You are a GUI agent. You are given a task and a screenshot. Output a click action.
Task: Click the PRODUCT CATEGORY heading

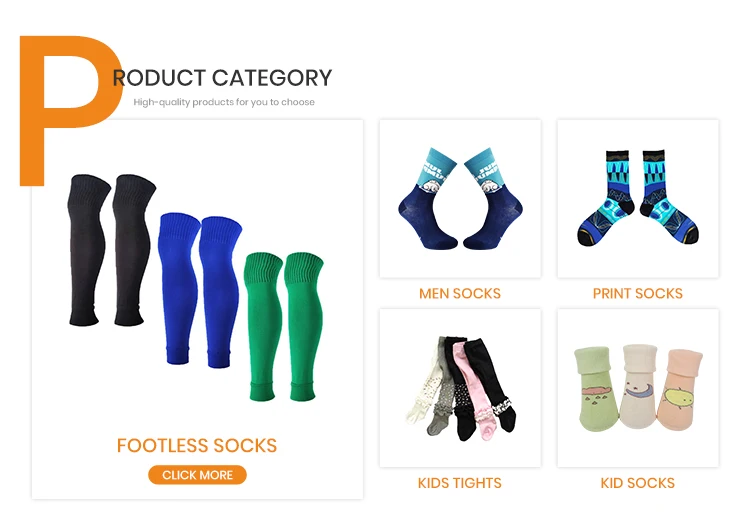222,78
